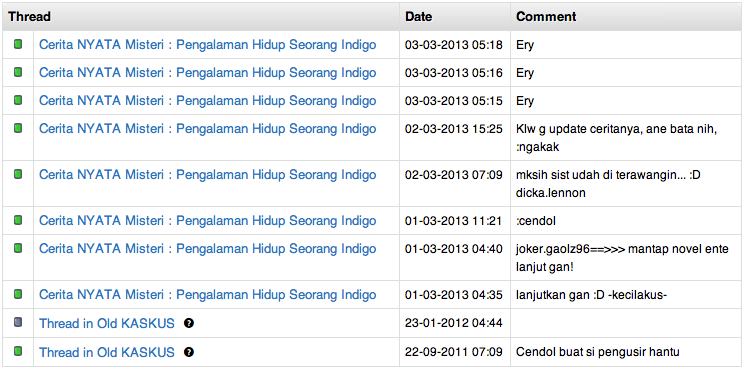This screenshot has width=745, height=371.
Task: Click green reputation icon for 03-03-2013 05:16 row
Action: click(x=18, y=72)
